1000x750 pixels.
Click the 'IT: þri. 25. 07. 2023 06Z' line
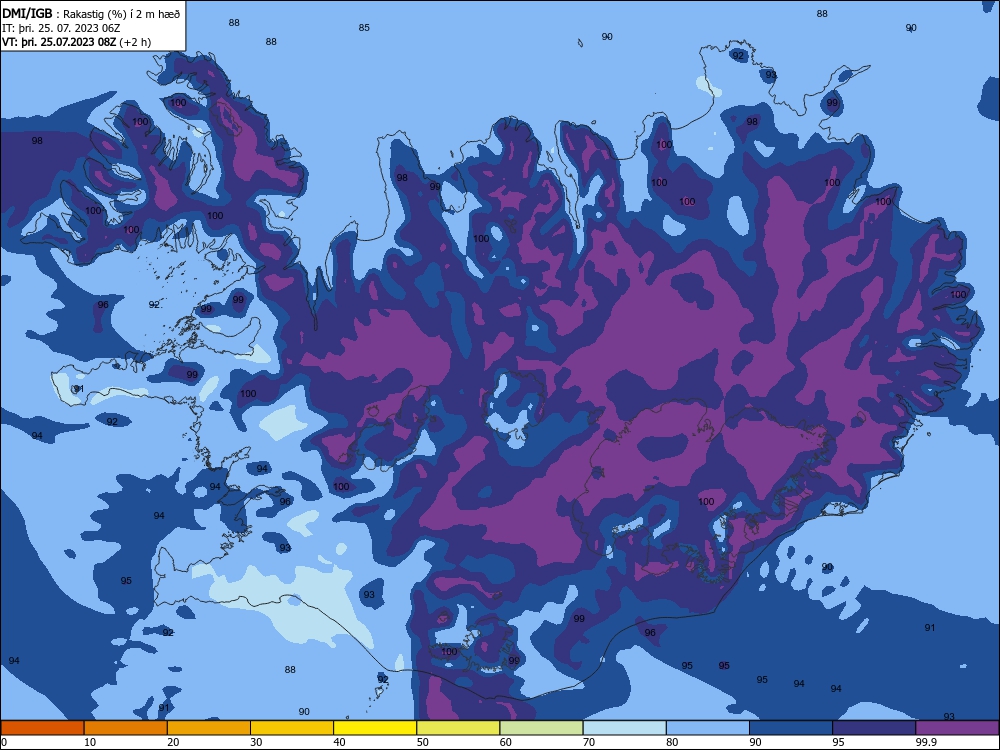(62, 28)
